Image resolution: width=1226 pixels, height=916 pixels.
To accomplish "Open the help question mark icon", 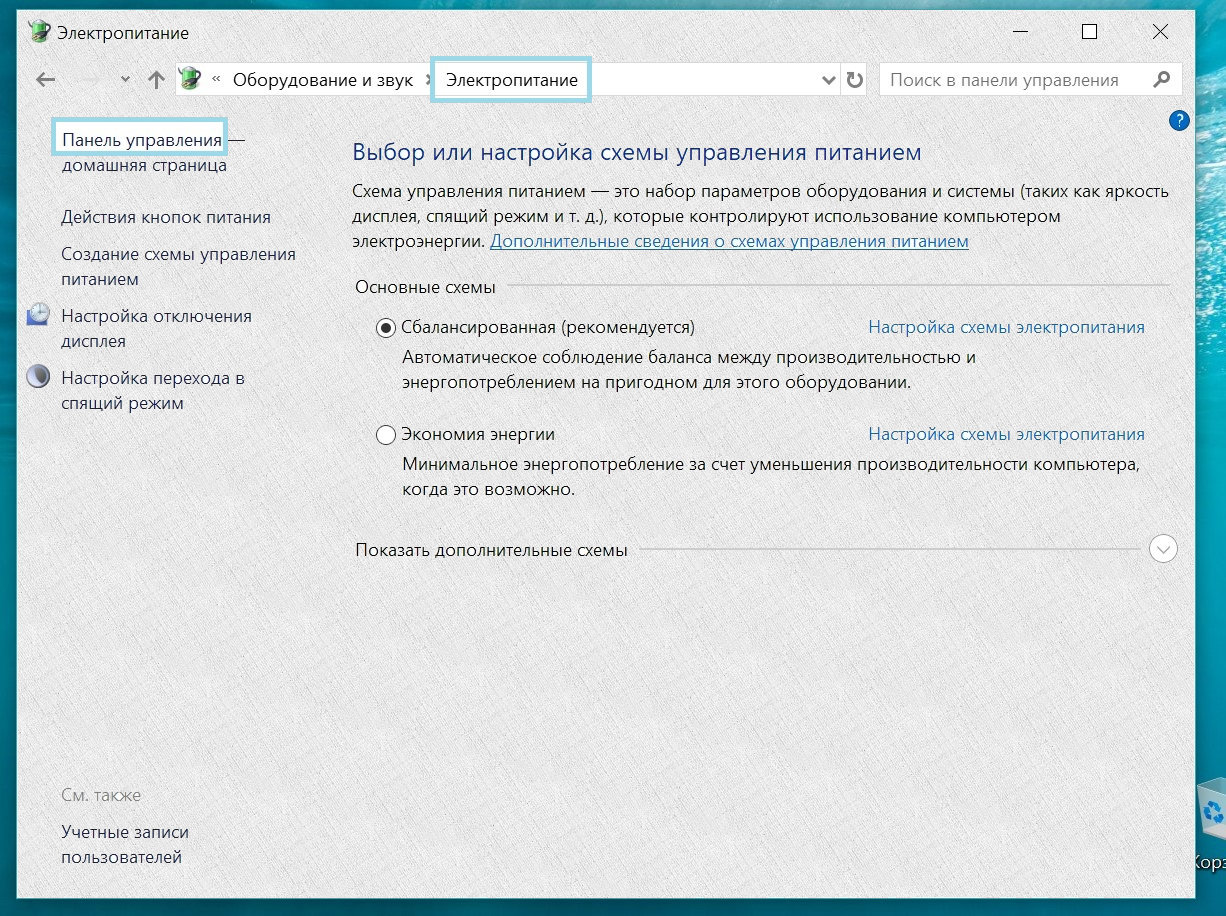I will 1178,121.
